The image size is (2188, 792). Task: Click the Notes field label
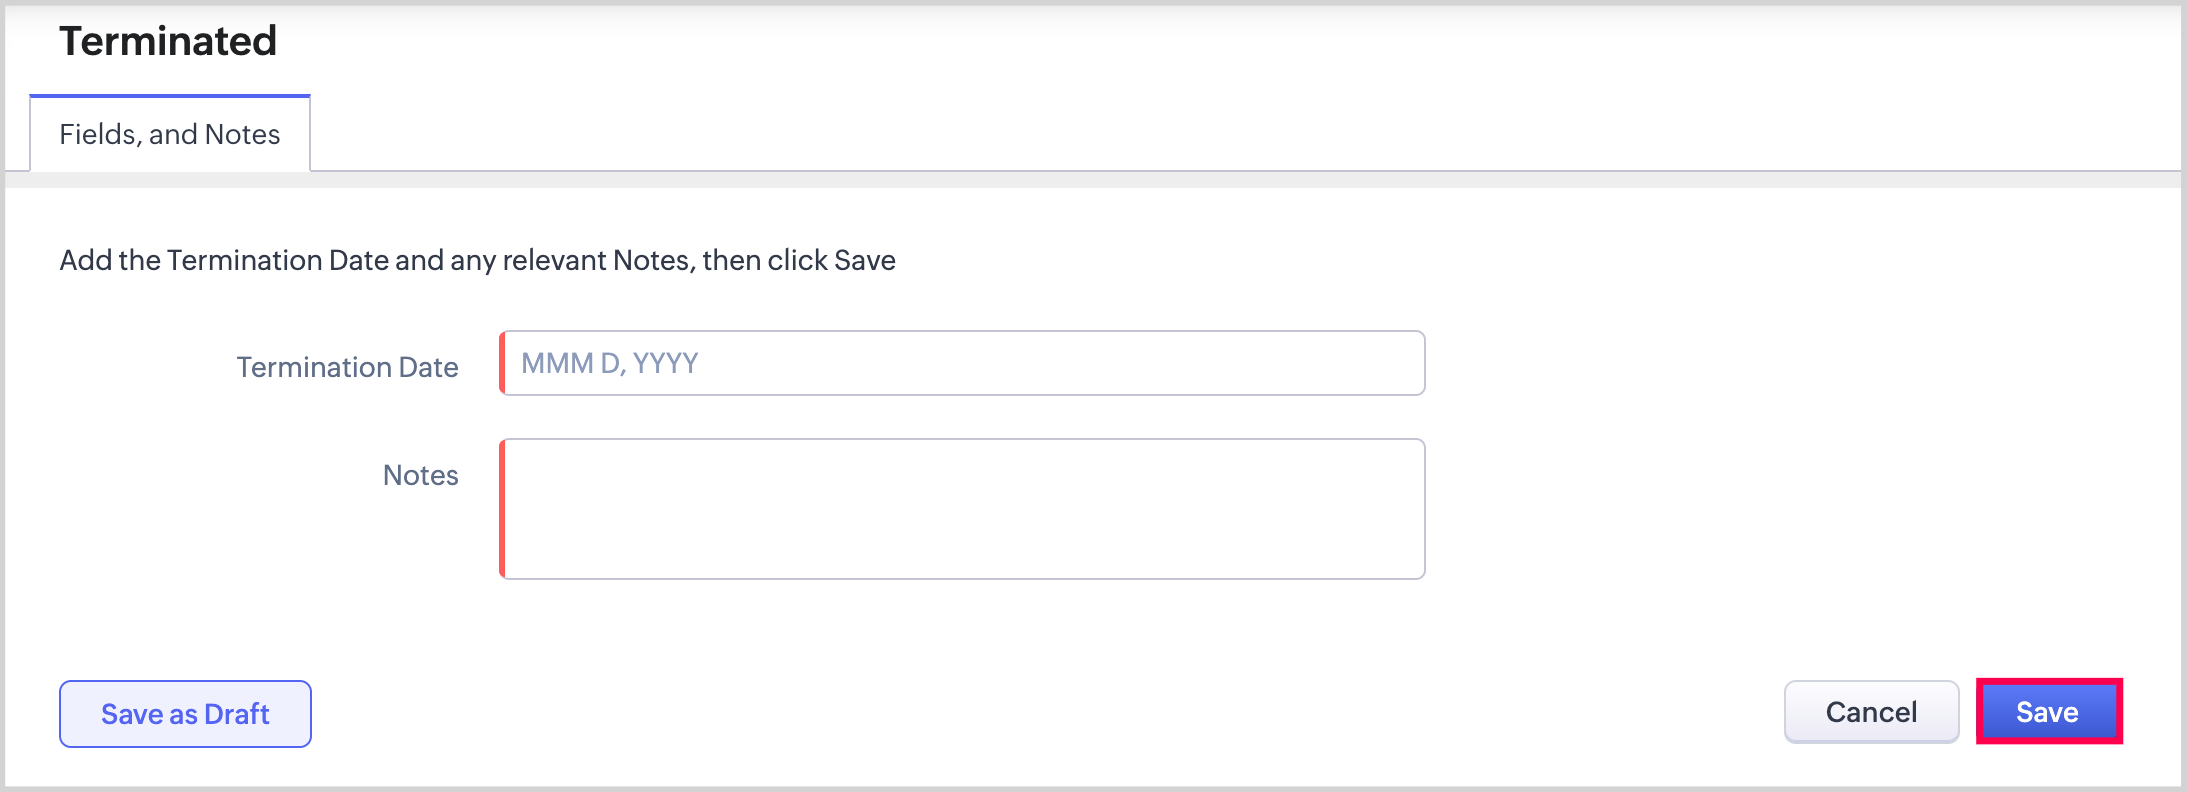420,475
